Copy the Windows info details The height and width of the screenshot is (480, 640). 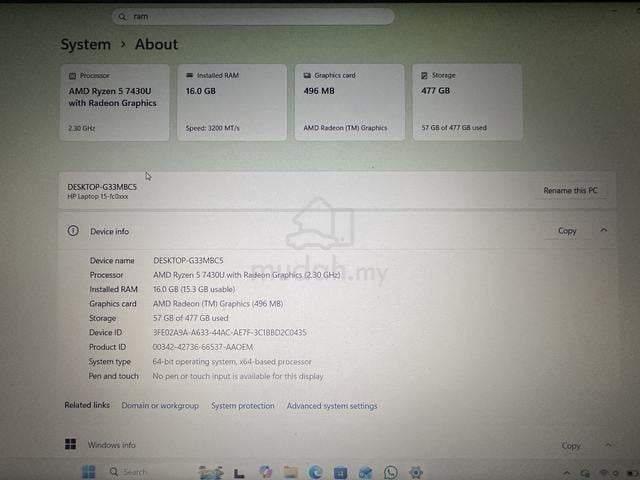tap(571, 446)
